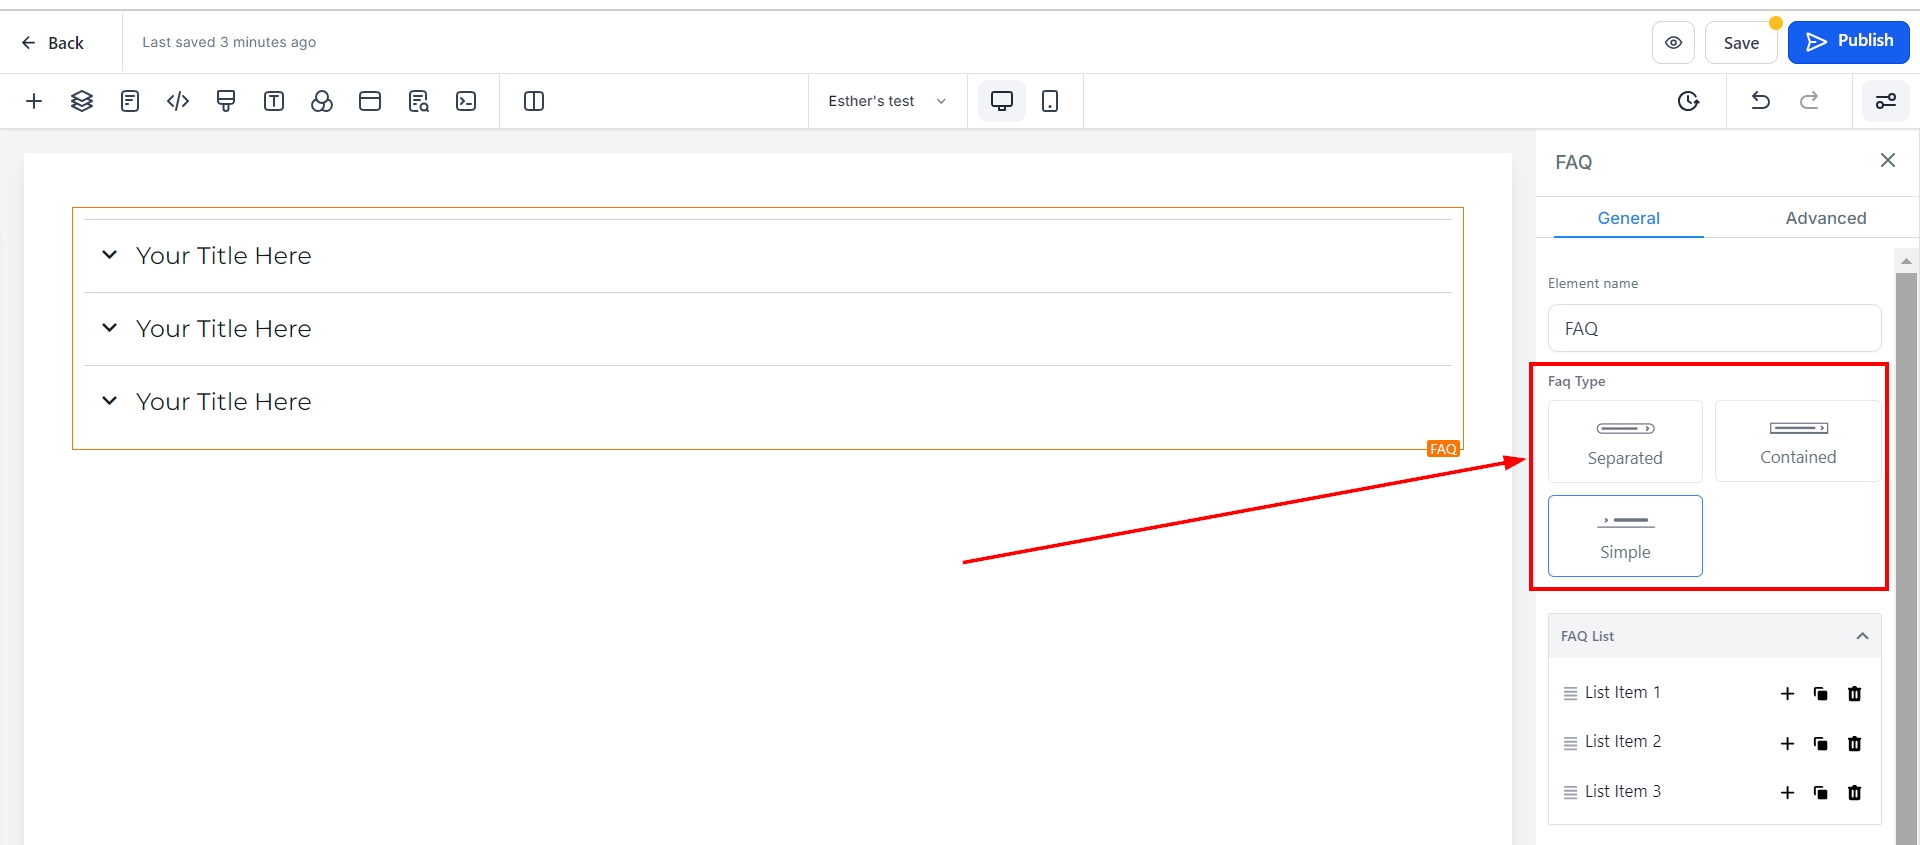Expand the third Your Title Here question
The height and width of the screenshot is (845, 1920).
768,402
